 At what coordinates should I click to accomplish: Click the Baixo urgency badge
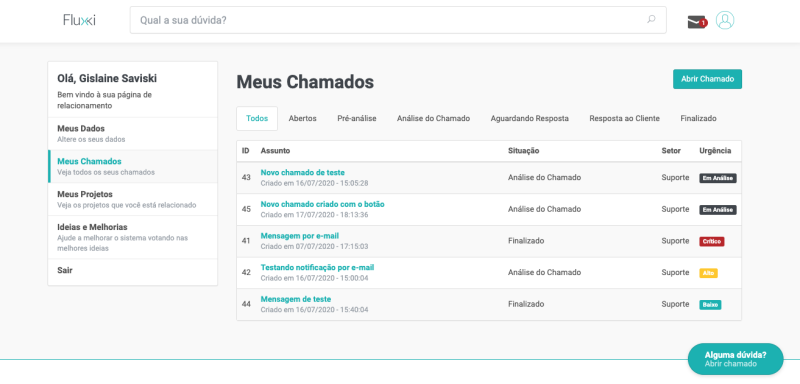coord(710,305)
